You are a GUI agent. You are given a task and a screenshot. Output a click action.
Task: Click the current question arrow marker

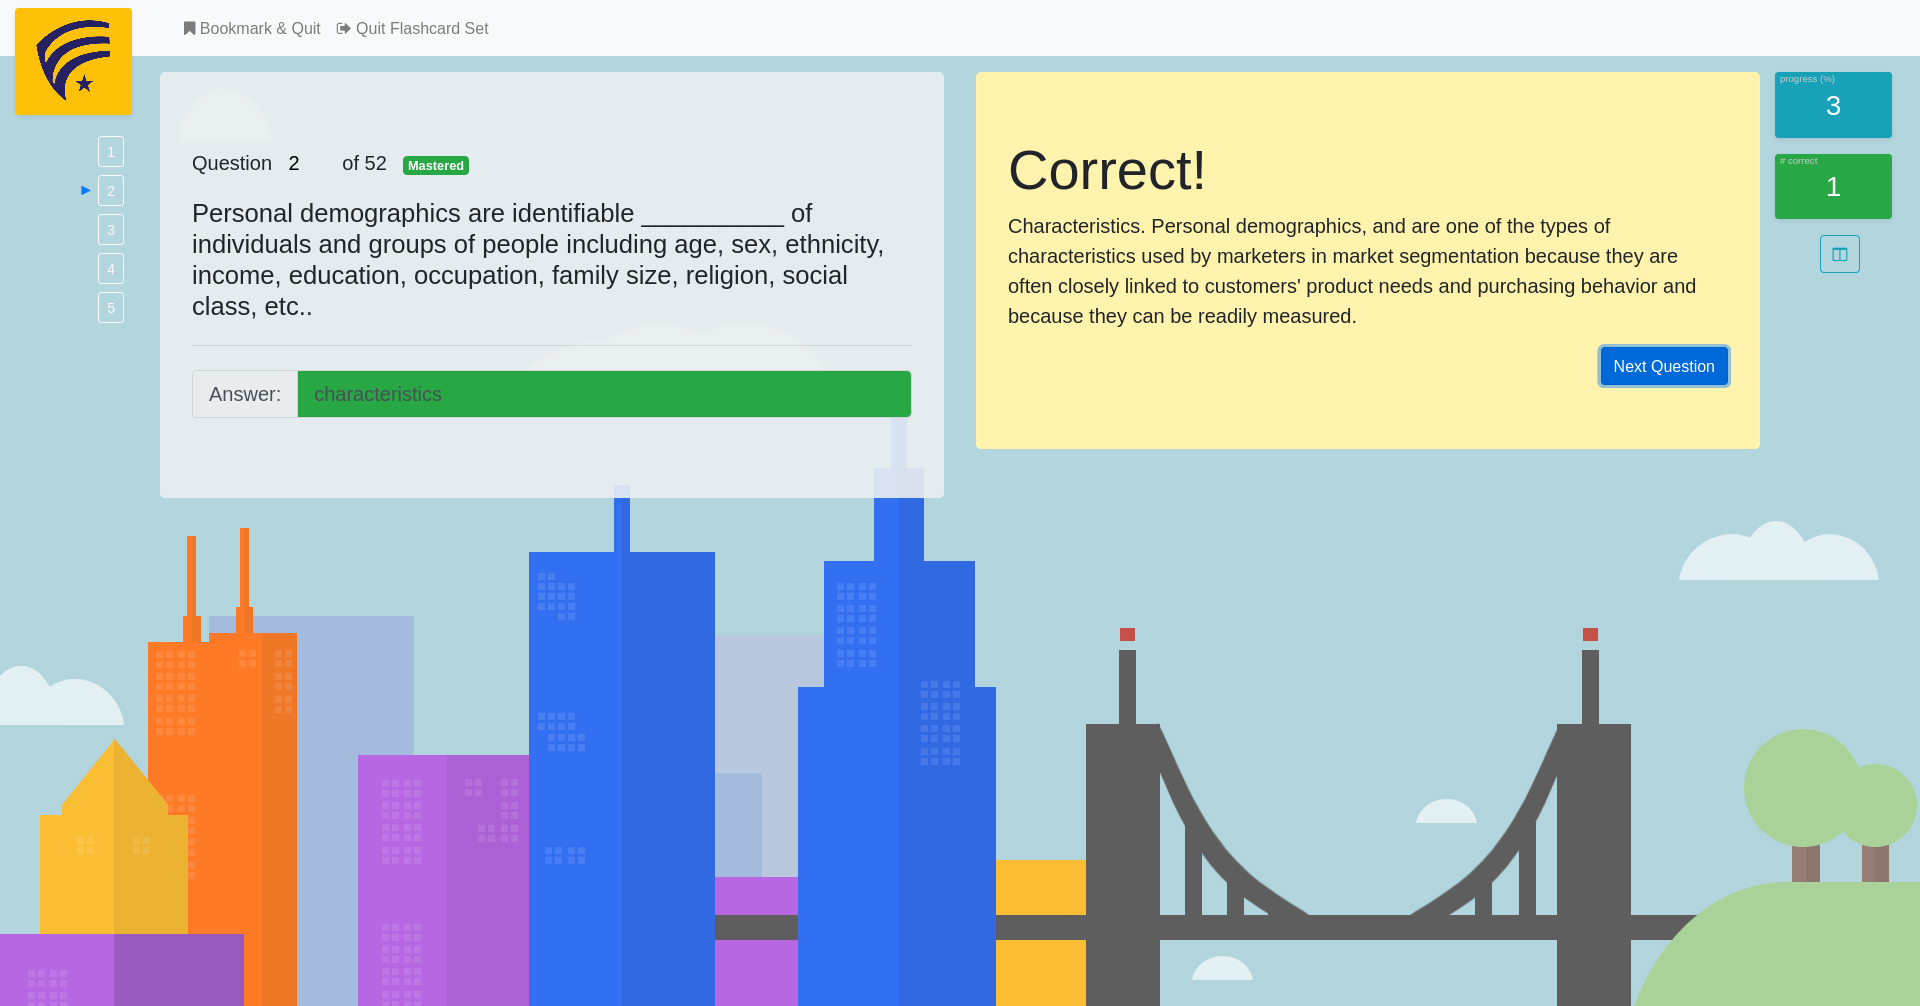click(x=86, y=190)
